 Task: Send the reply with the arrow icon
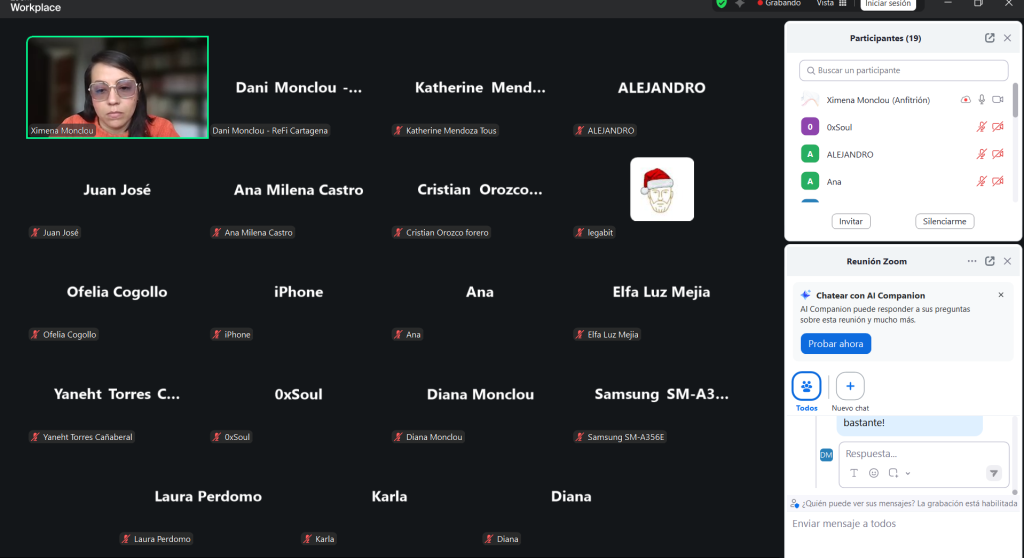tap(994, 473)
